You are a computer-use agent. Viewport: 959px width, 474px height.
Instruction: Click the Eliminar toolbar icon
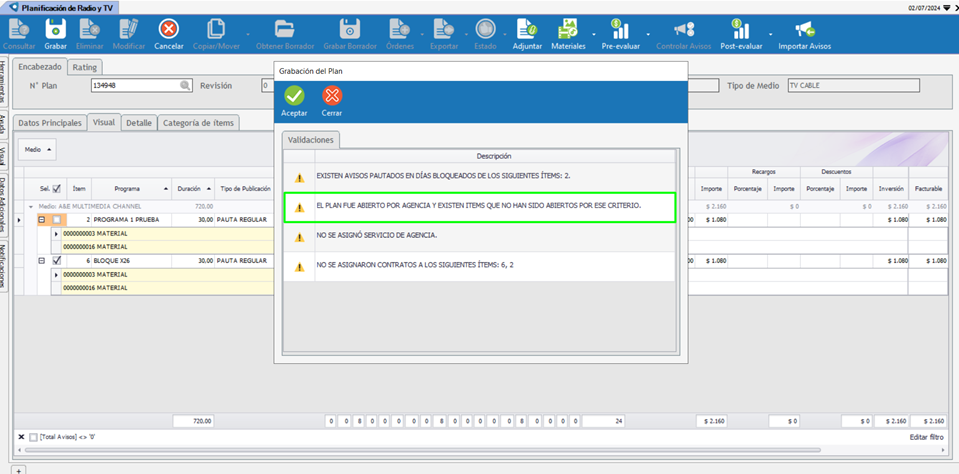[90, 29]
